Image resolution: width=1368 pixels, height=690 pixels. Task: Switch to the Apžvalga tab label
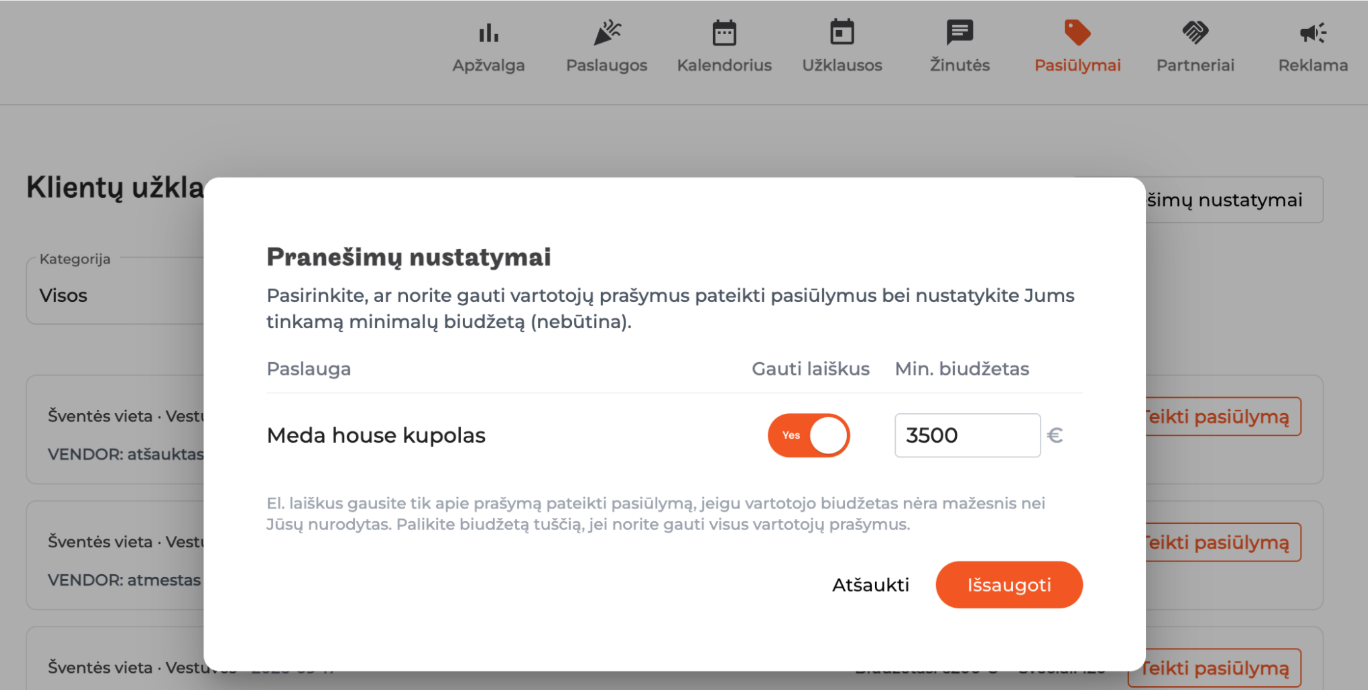[488, 65]
